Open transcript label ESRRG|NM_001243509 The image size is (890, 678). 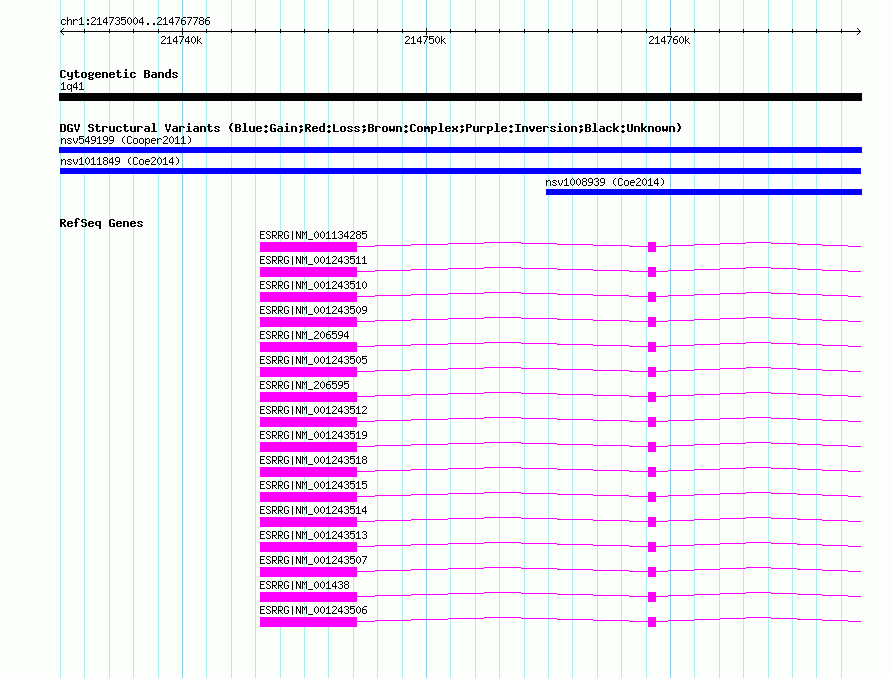tap(313, 310)
